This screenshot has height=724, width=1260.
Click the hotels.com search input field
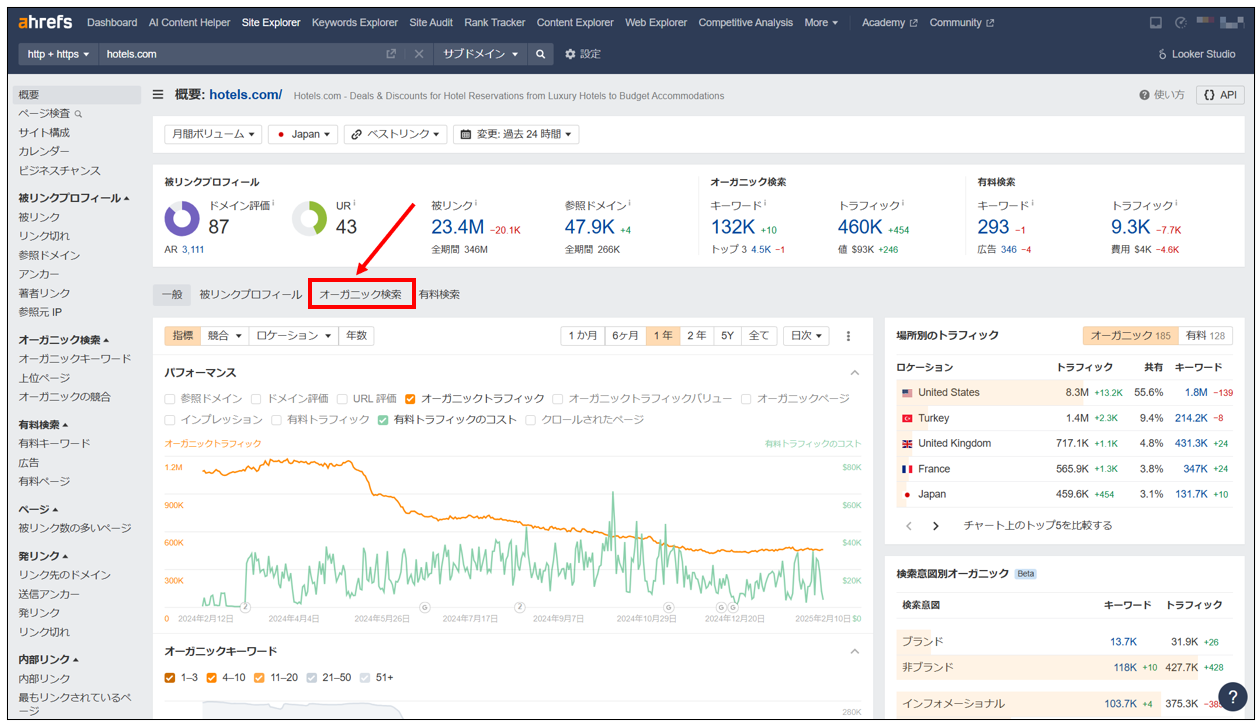[240, 54]
